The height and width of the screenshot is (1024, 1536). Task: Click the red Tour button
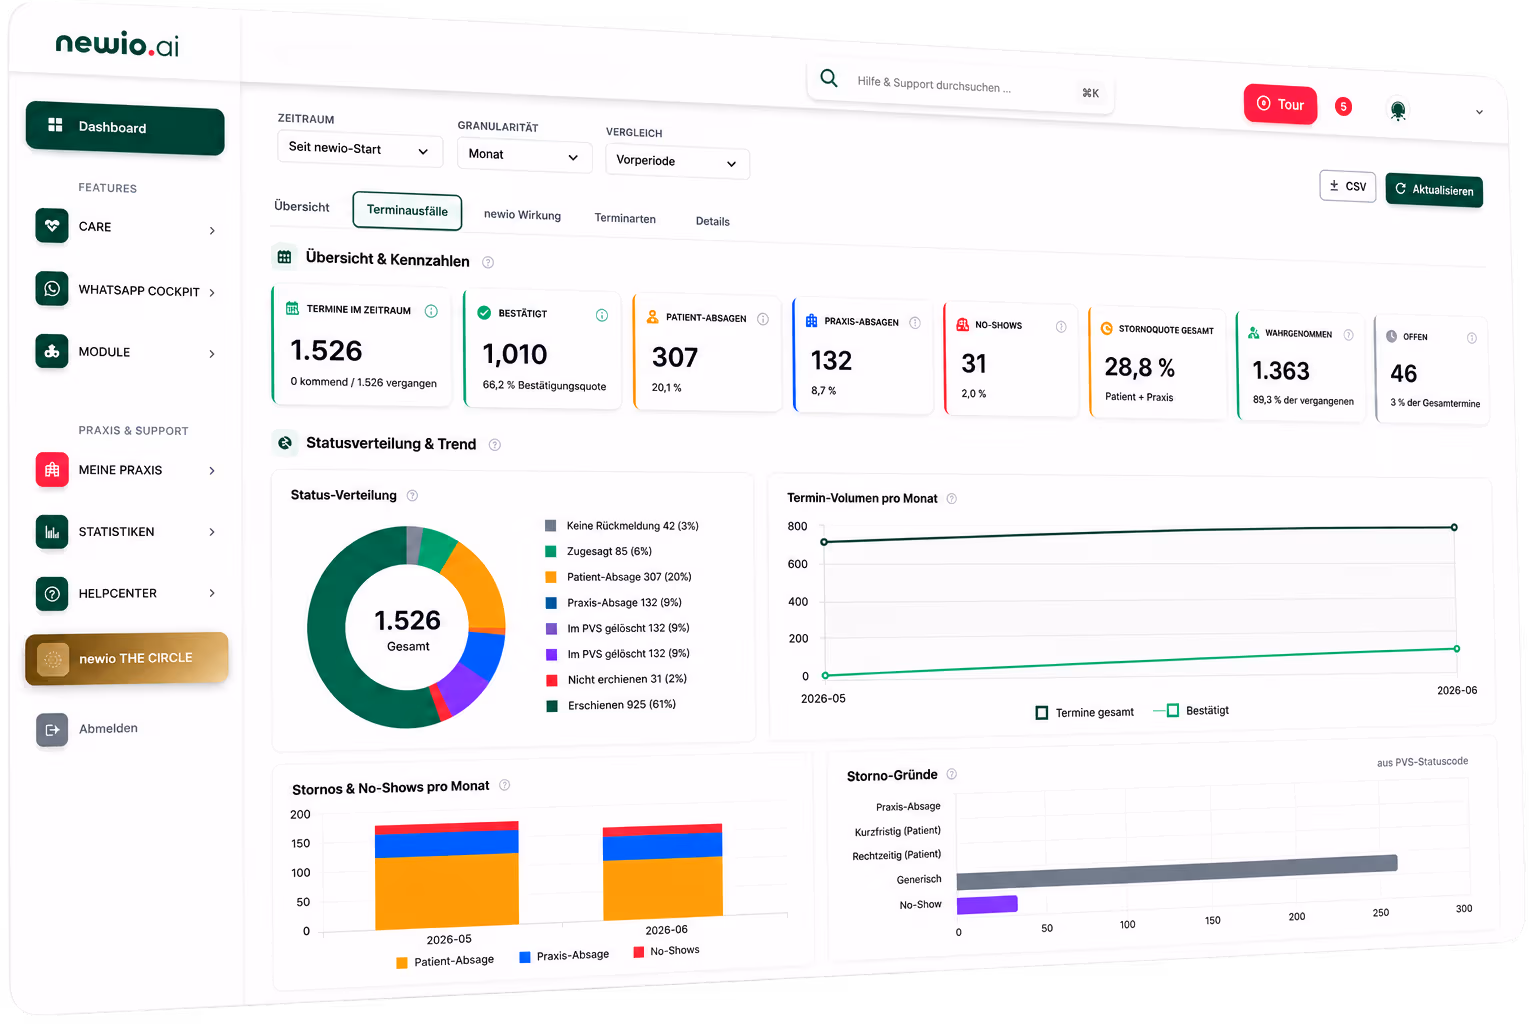tap(1281, 104)
